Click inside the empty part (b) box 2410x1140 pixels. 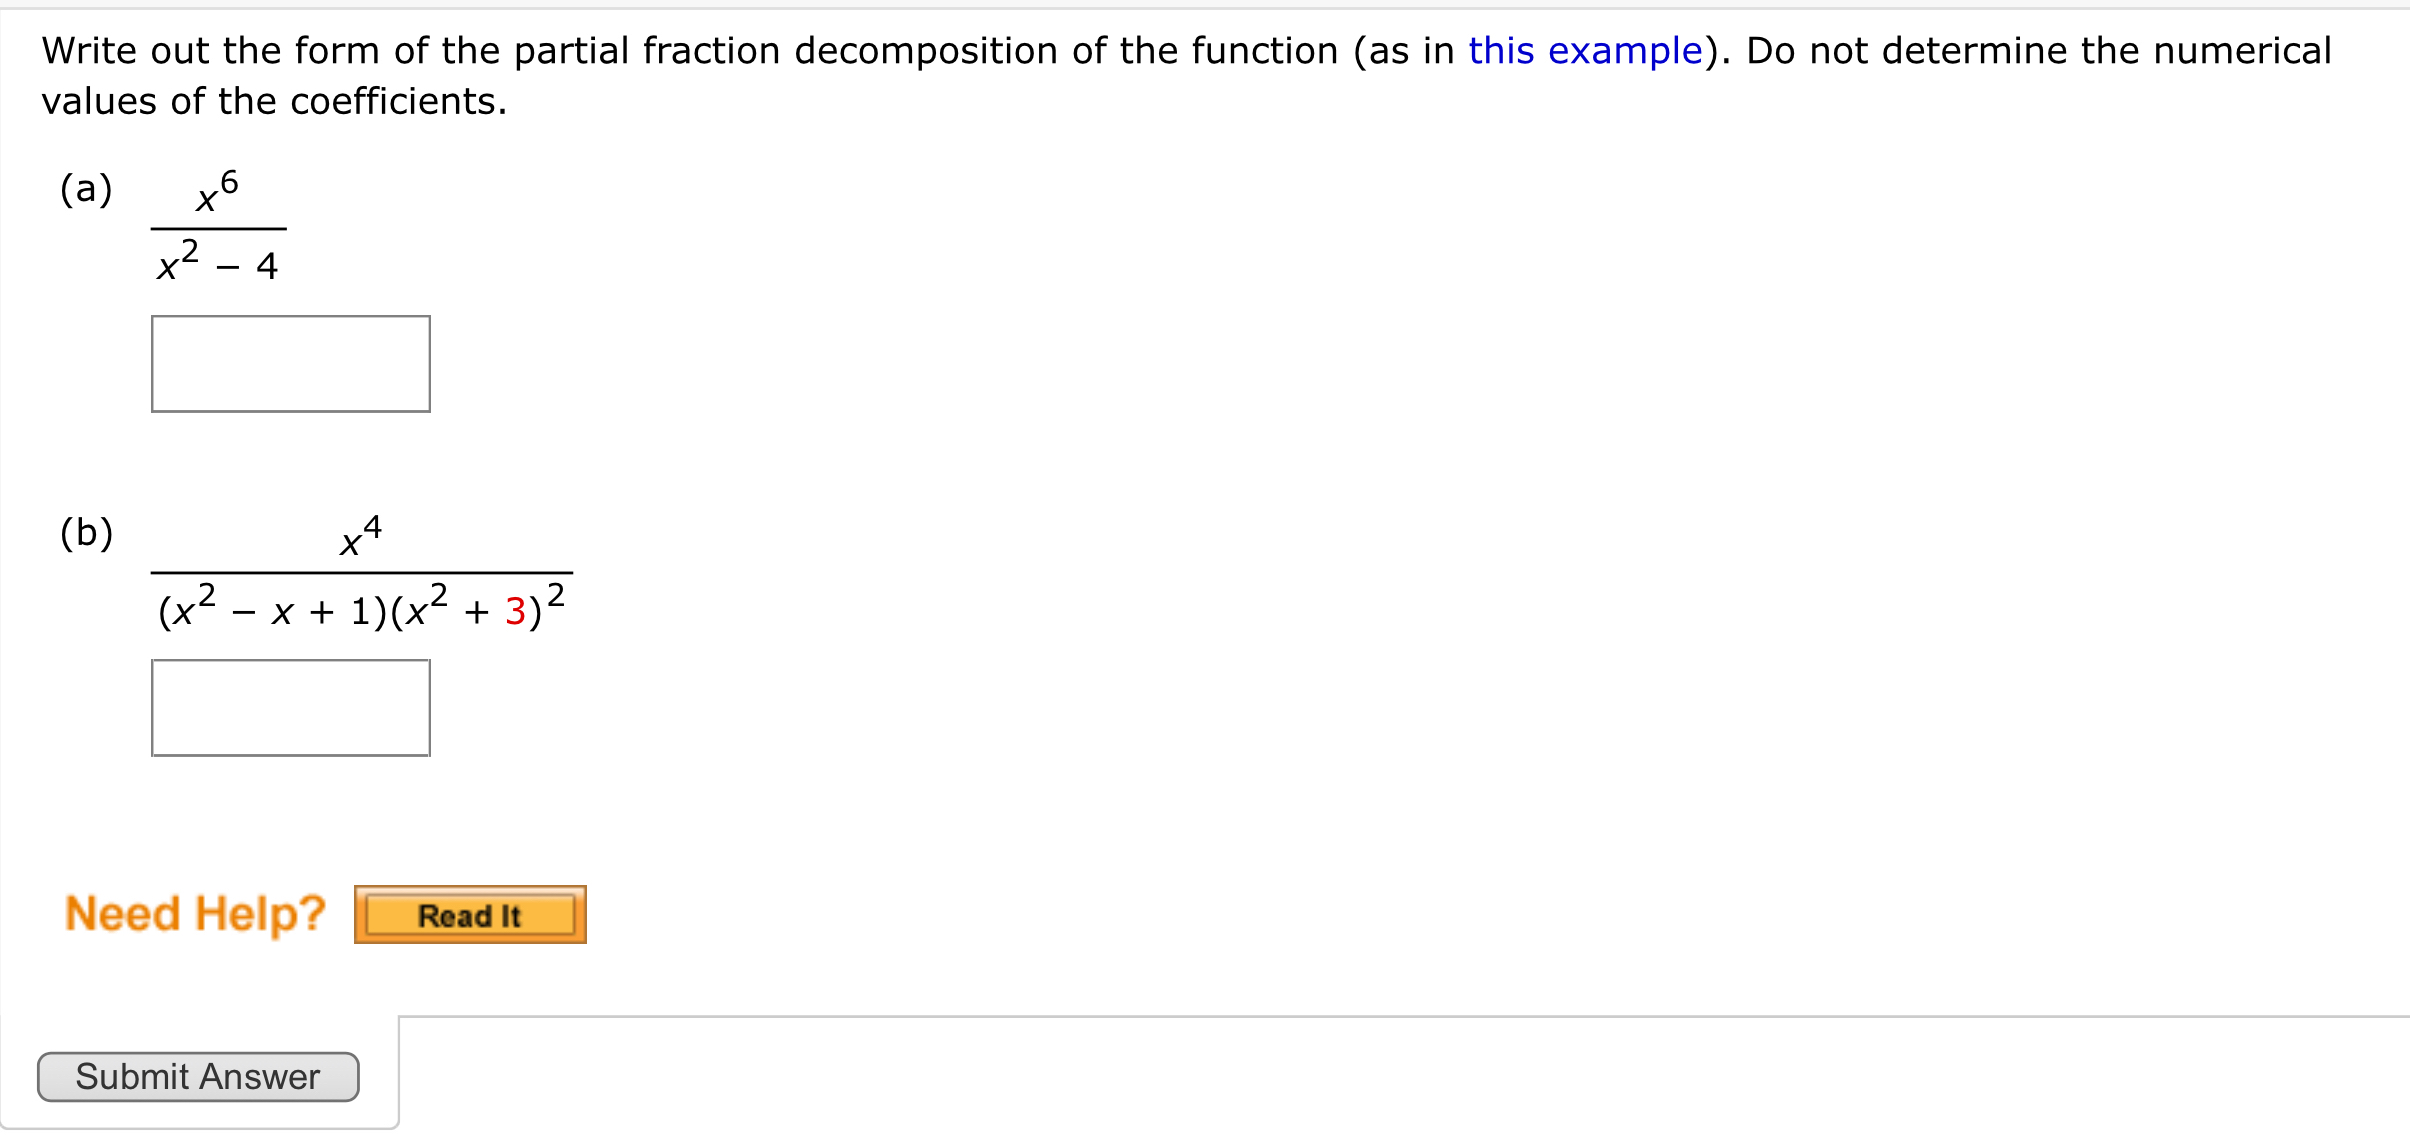(290, 708)
